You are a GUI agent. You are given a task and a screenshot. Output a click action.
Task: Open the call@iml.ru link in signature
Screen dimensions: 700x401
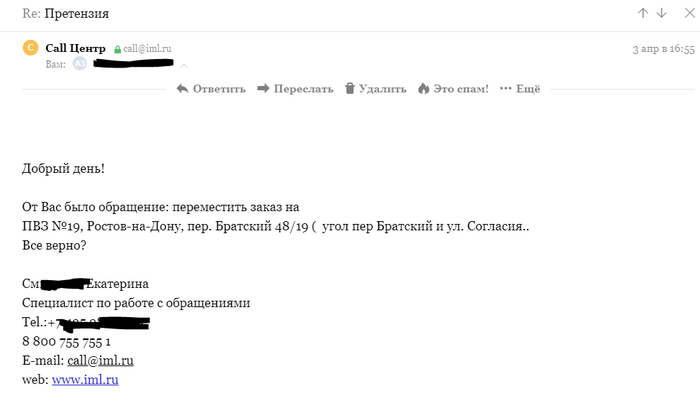(100, 360)
